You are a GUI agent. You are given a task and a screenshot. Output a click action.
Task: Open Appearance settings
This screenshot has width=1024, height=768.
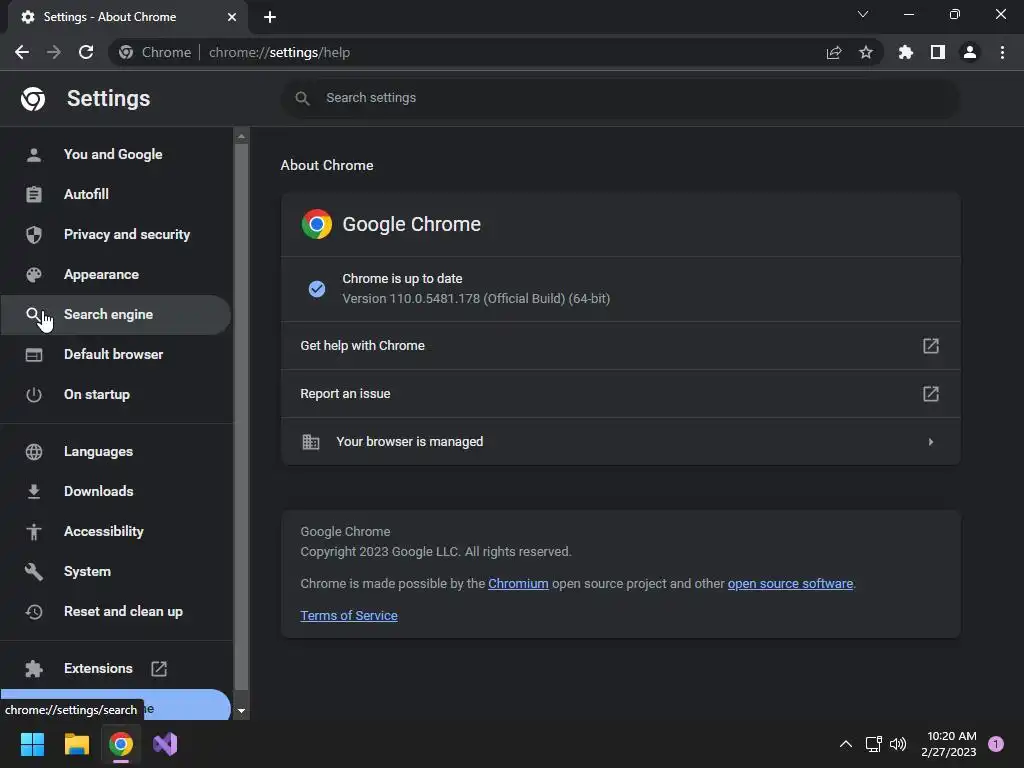116,274
